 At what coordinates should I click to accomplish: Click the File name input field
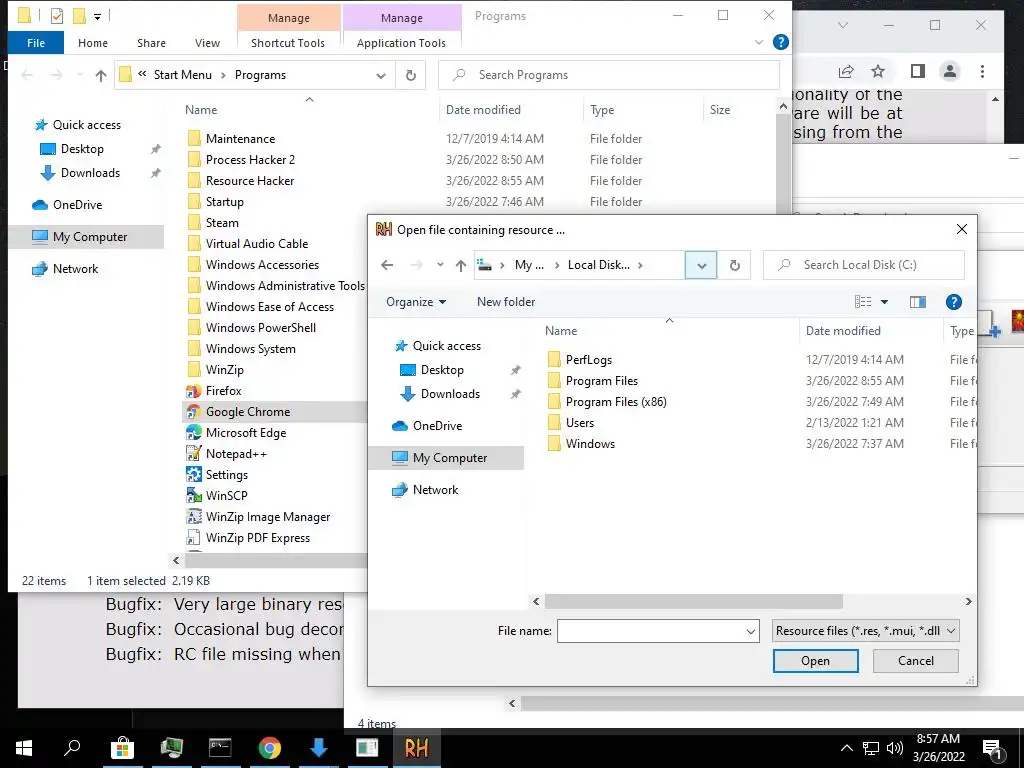click(650, 632)
